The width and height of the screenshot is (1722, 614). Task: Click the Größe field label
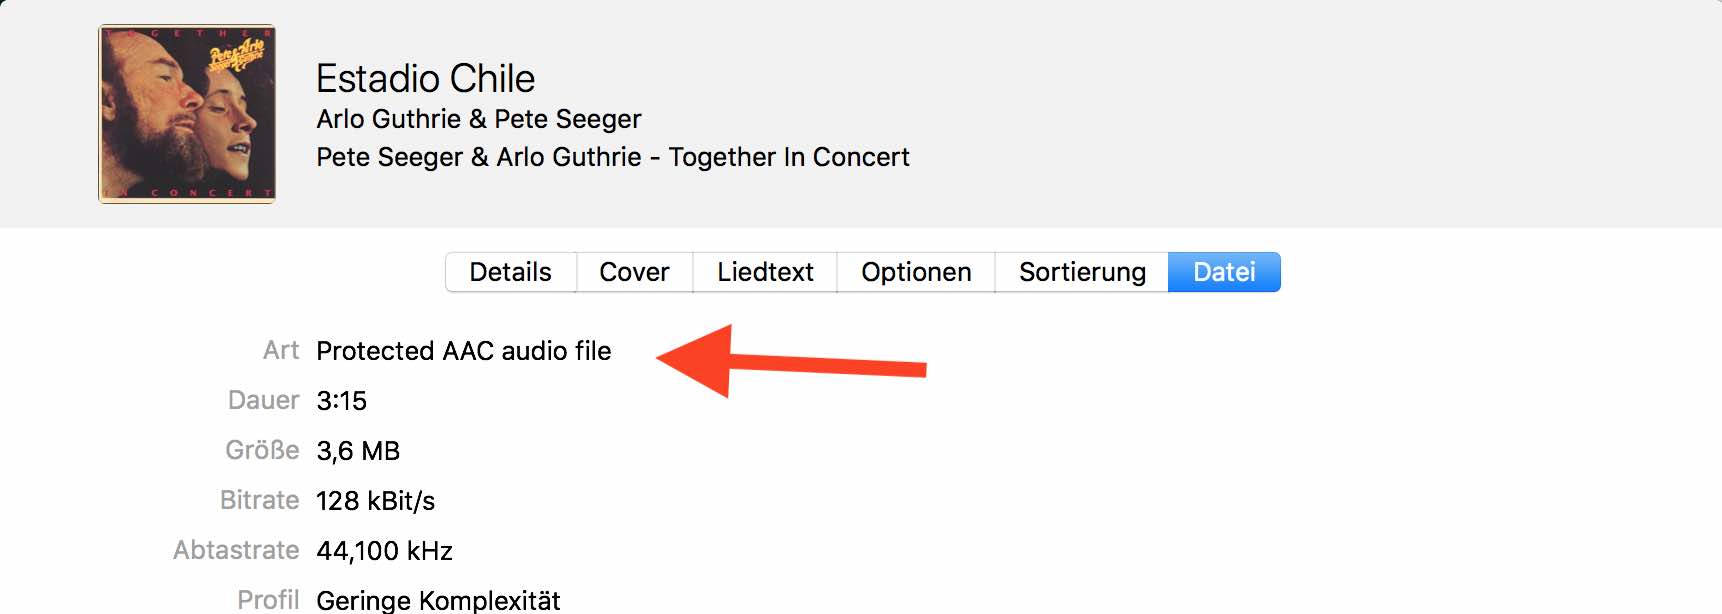coord(262,451)
